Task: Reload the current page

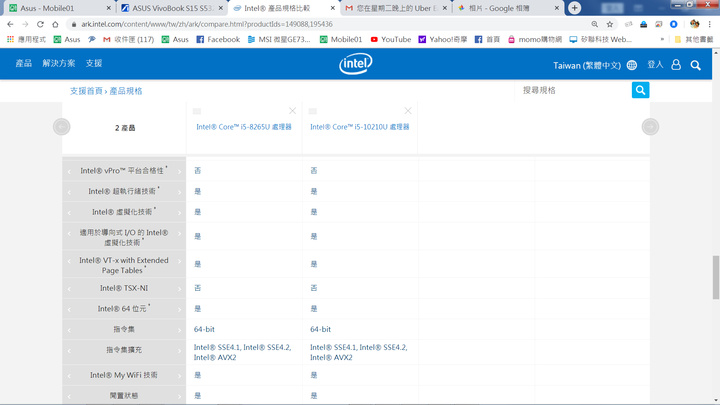Action: (40, 24)
